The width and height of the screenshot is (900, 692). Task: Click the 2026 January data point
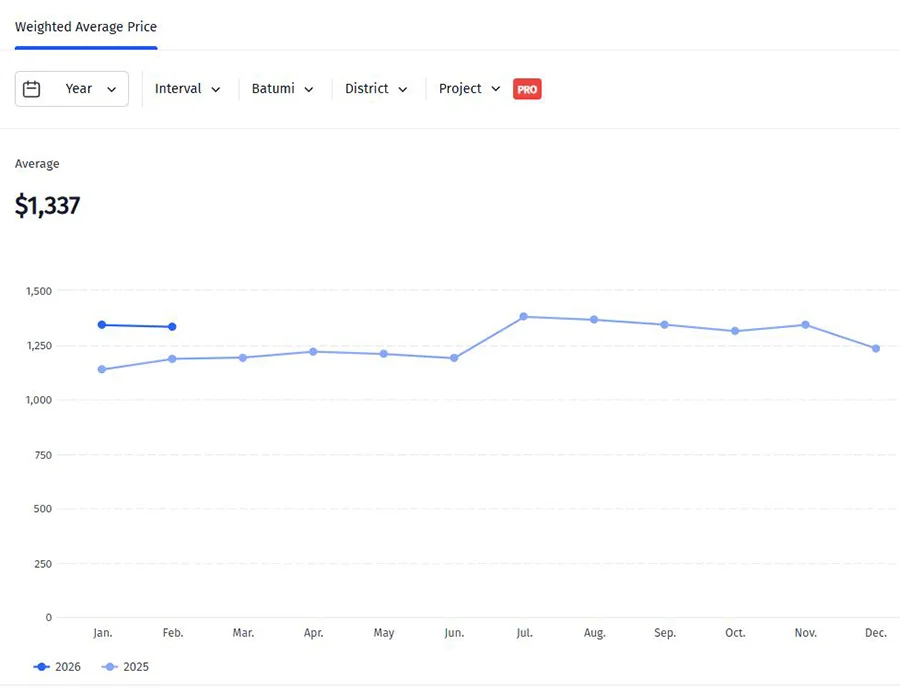(x=102, y=325)
